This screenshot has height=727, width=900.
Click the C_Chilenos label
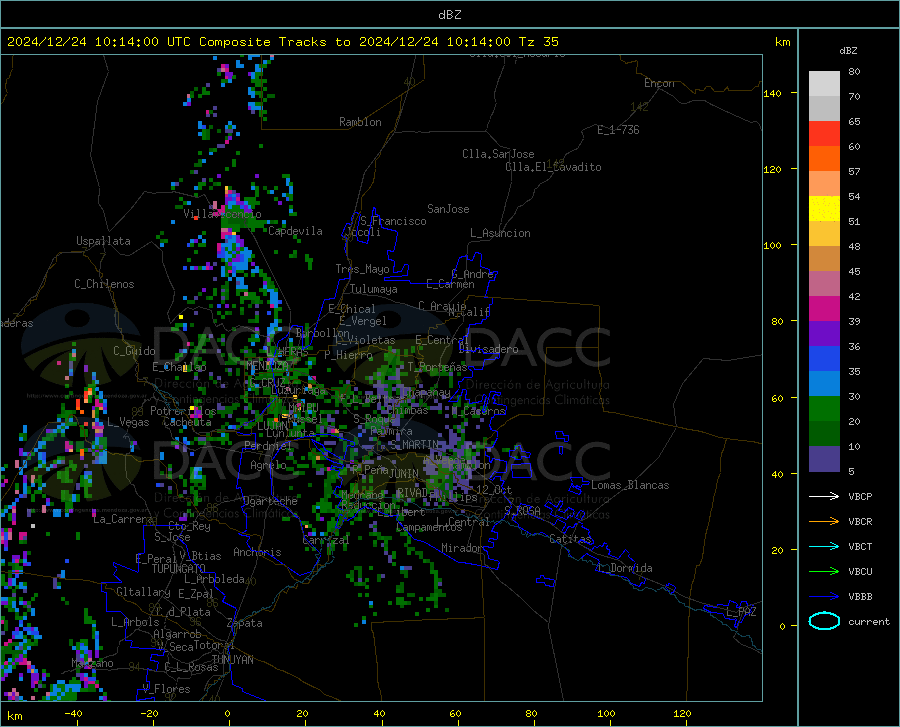click(x=104, y=284)
